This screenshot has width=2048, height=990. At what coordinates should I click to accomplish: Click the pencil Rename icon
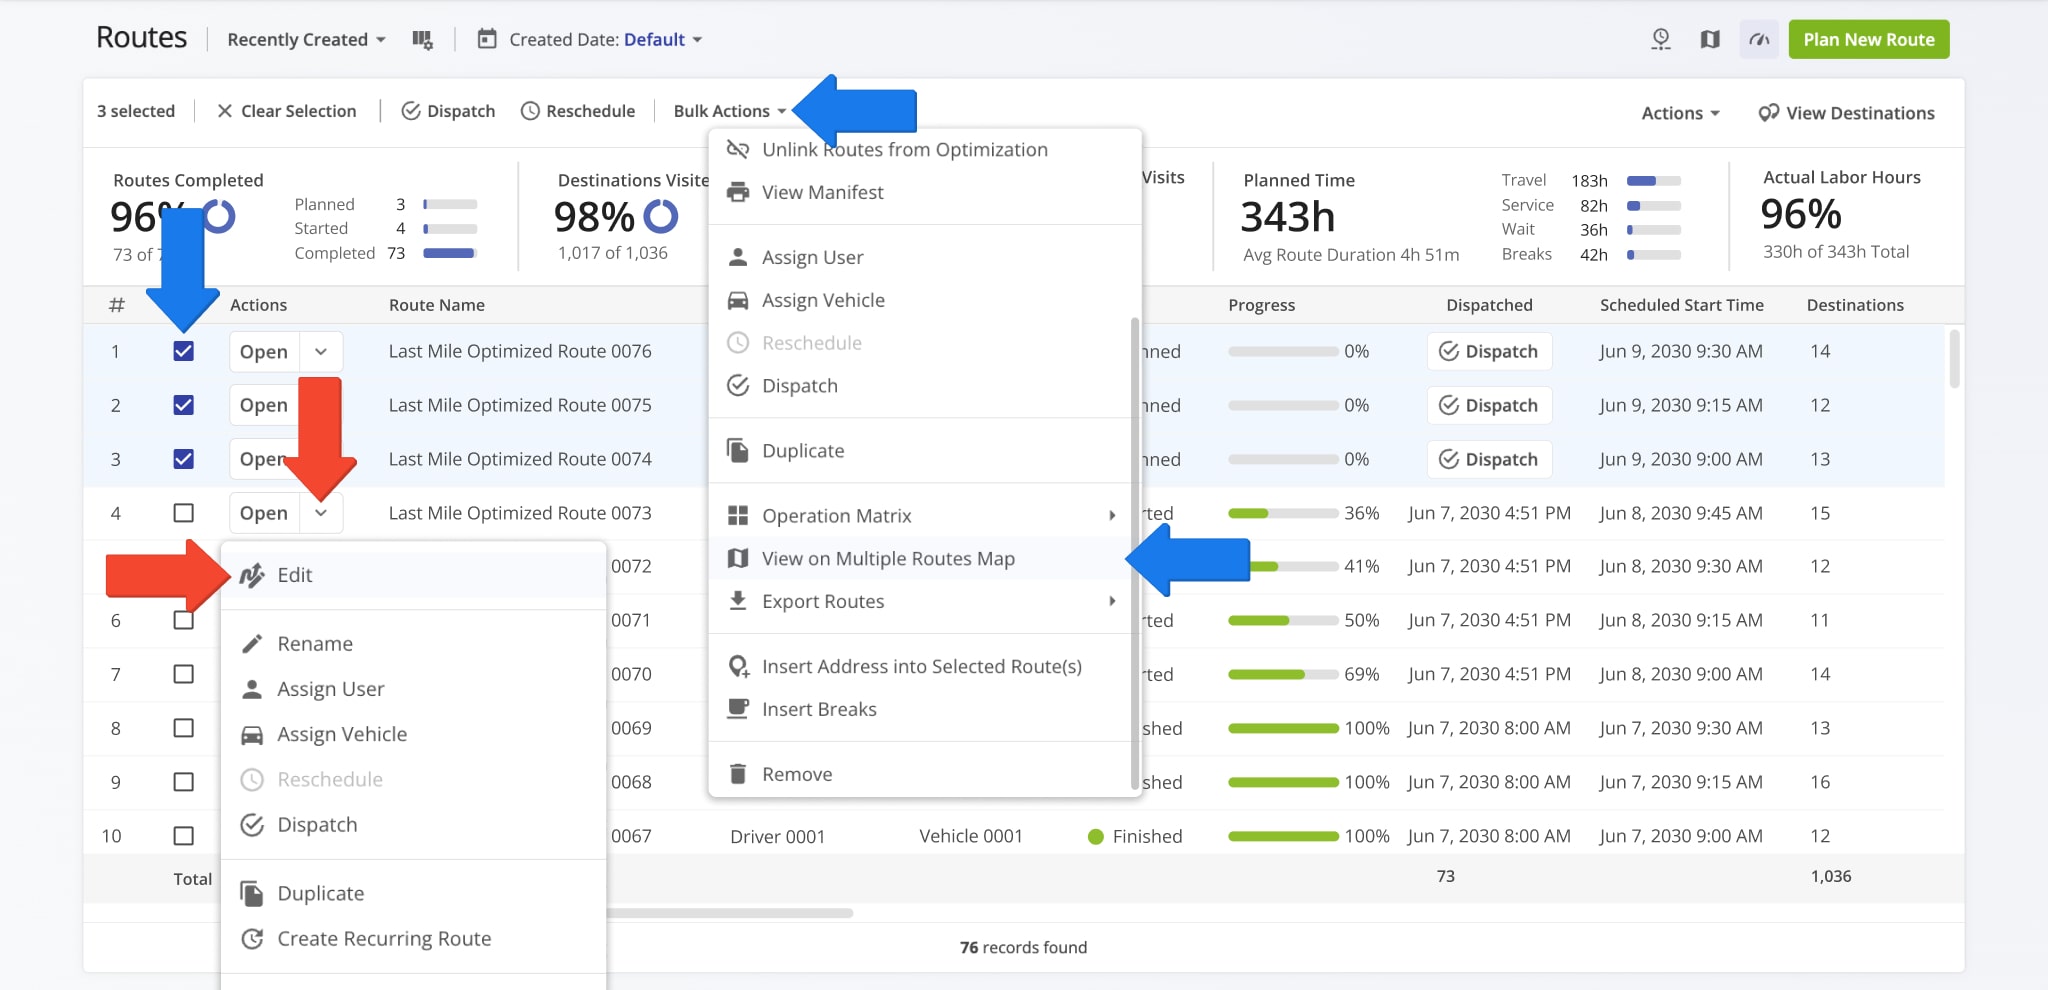point(252,644)
